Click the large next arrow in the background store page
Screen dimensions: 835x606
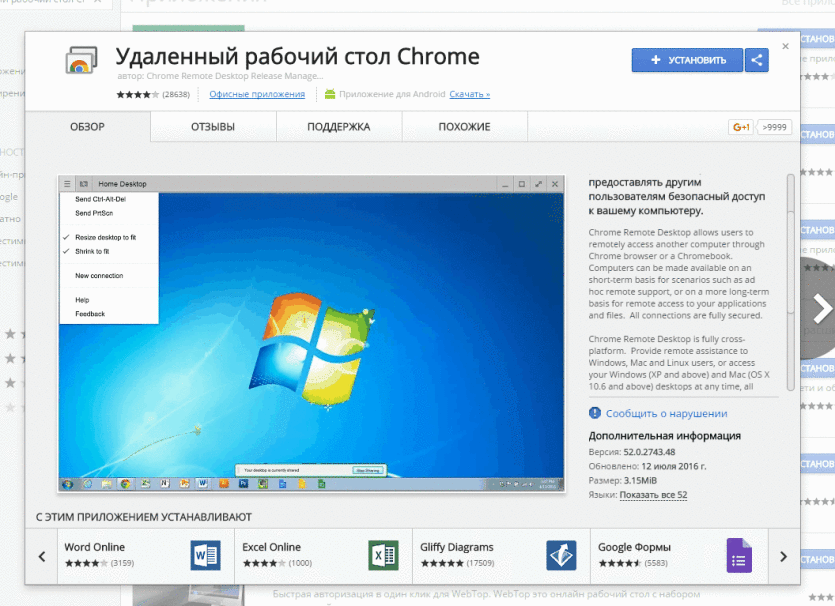click(x=820, y=309)
